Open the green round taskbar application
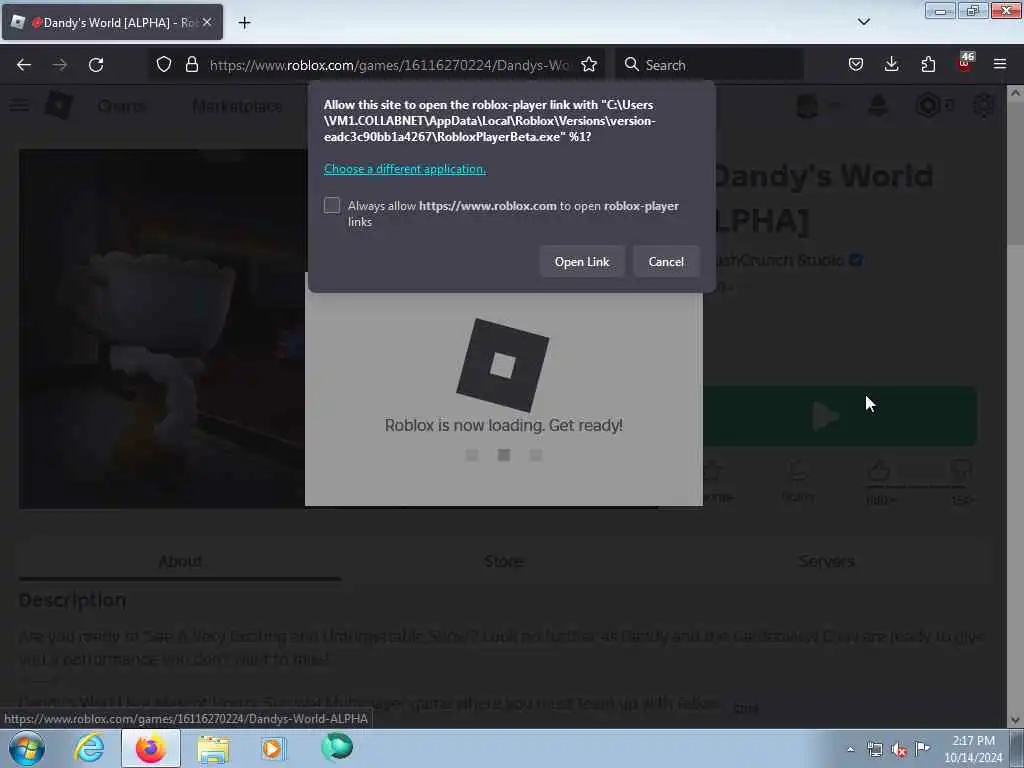The width and height of the screenshot is (1024, 768). click(337, 748)
